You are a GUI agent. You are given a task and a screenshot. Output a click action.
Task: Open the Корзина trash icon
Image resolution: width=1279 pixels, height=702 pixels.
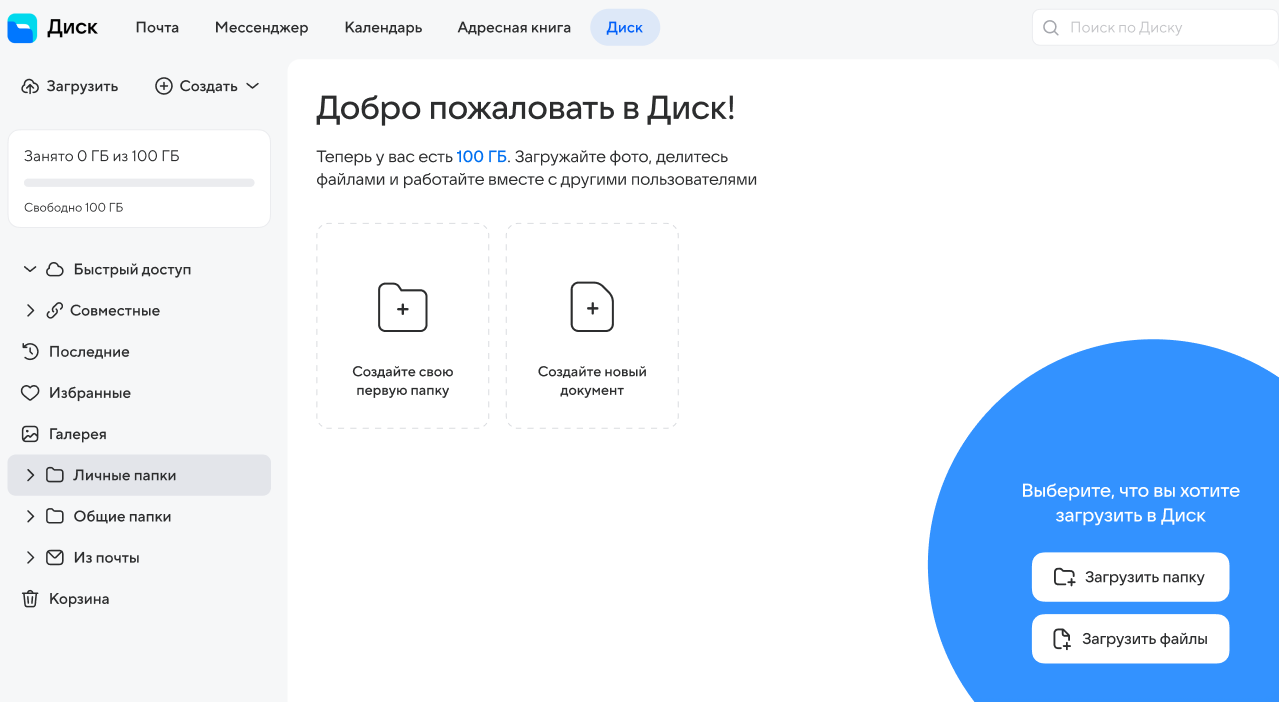30,599
